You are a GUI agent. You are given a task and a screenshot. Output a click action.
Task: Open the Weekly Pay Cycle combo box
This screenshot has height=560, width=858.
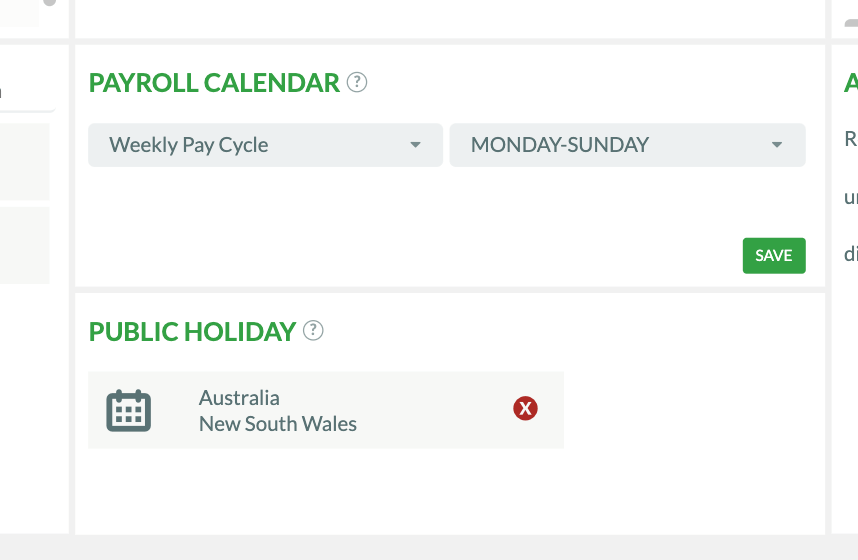265,145
